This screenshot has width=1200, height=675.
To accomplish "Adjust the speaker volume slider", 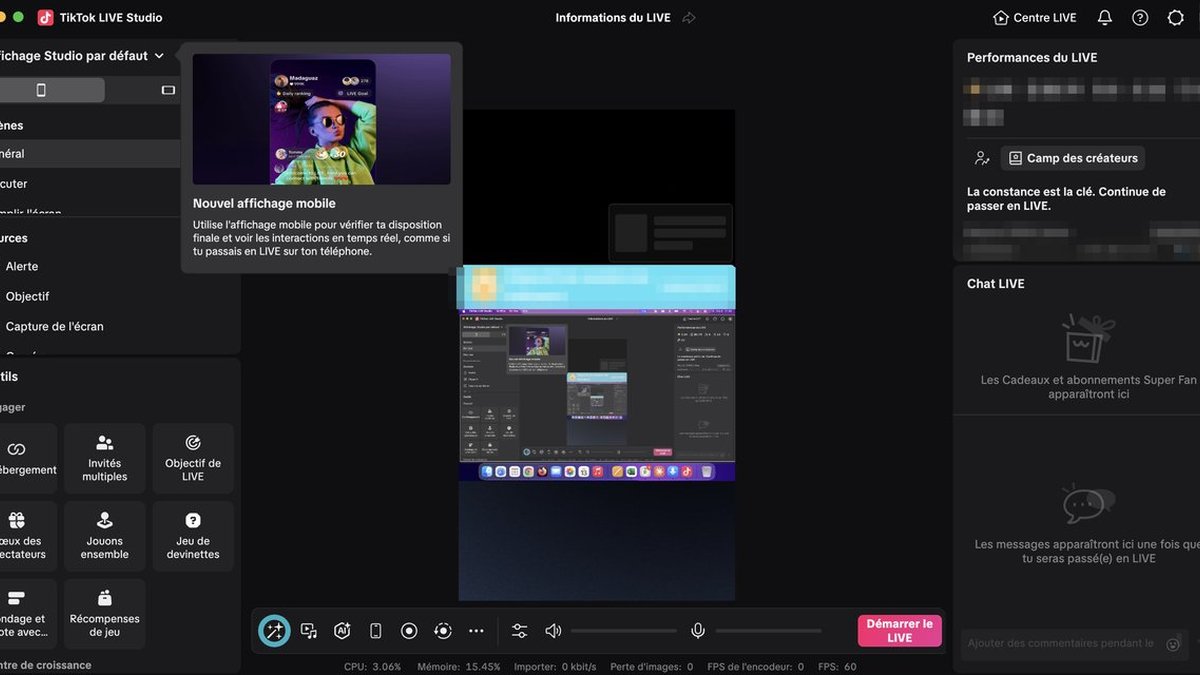I will click(624, 631).
